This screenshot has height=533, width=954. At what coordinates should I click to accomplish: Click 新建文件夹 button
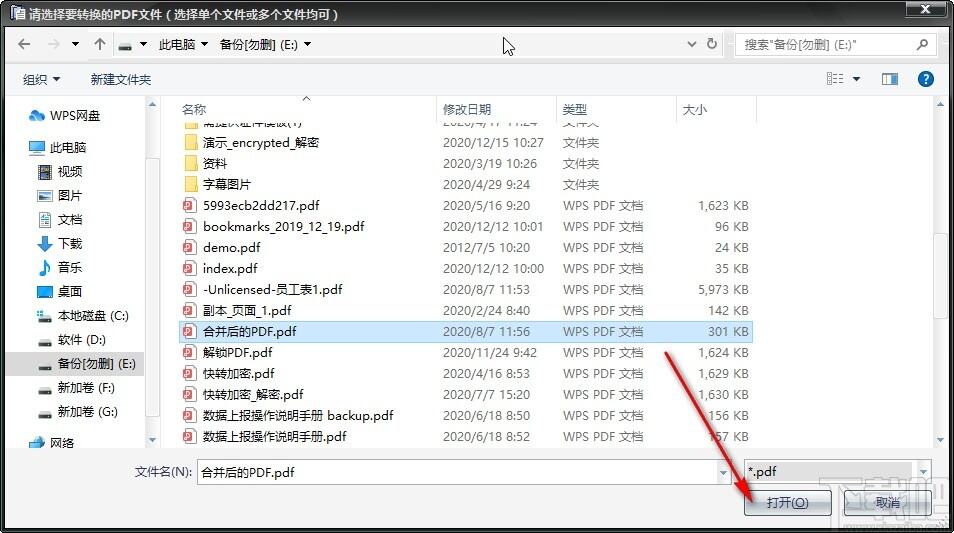tap(120, 80)
